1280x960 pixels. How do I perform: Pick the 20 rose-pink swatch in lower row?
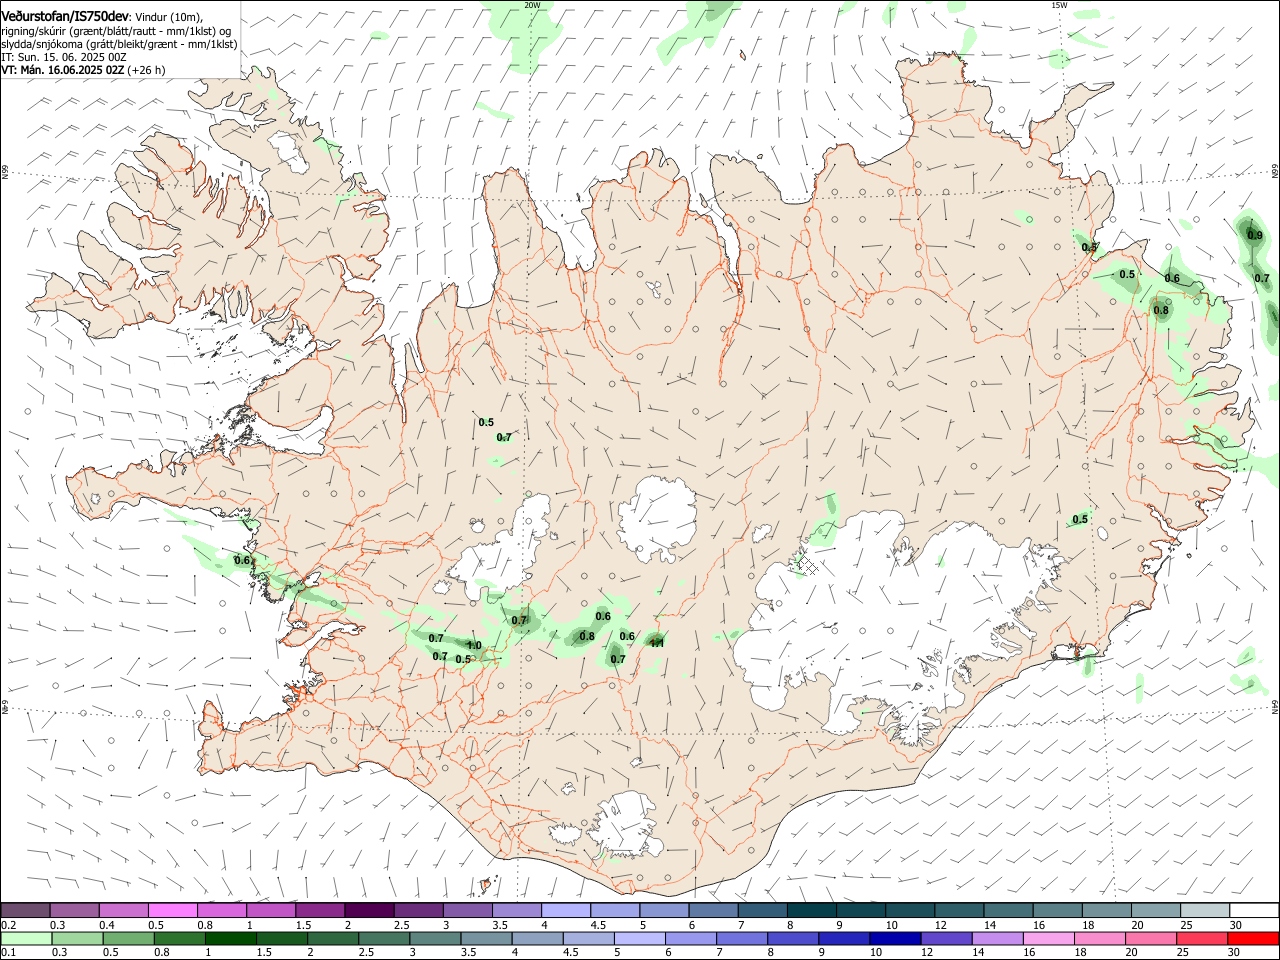coord(1150,939)
